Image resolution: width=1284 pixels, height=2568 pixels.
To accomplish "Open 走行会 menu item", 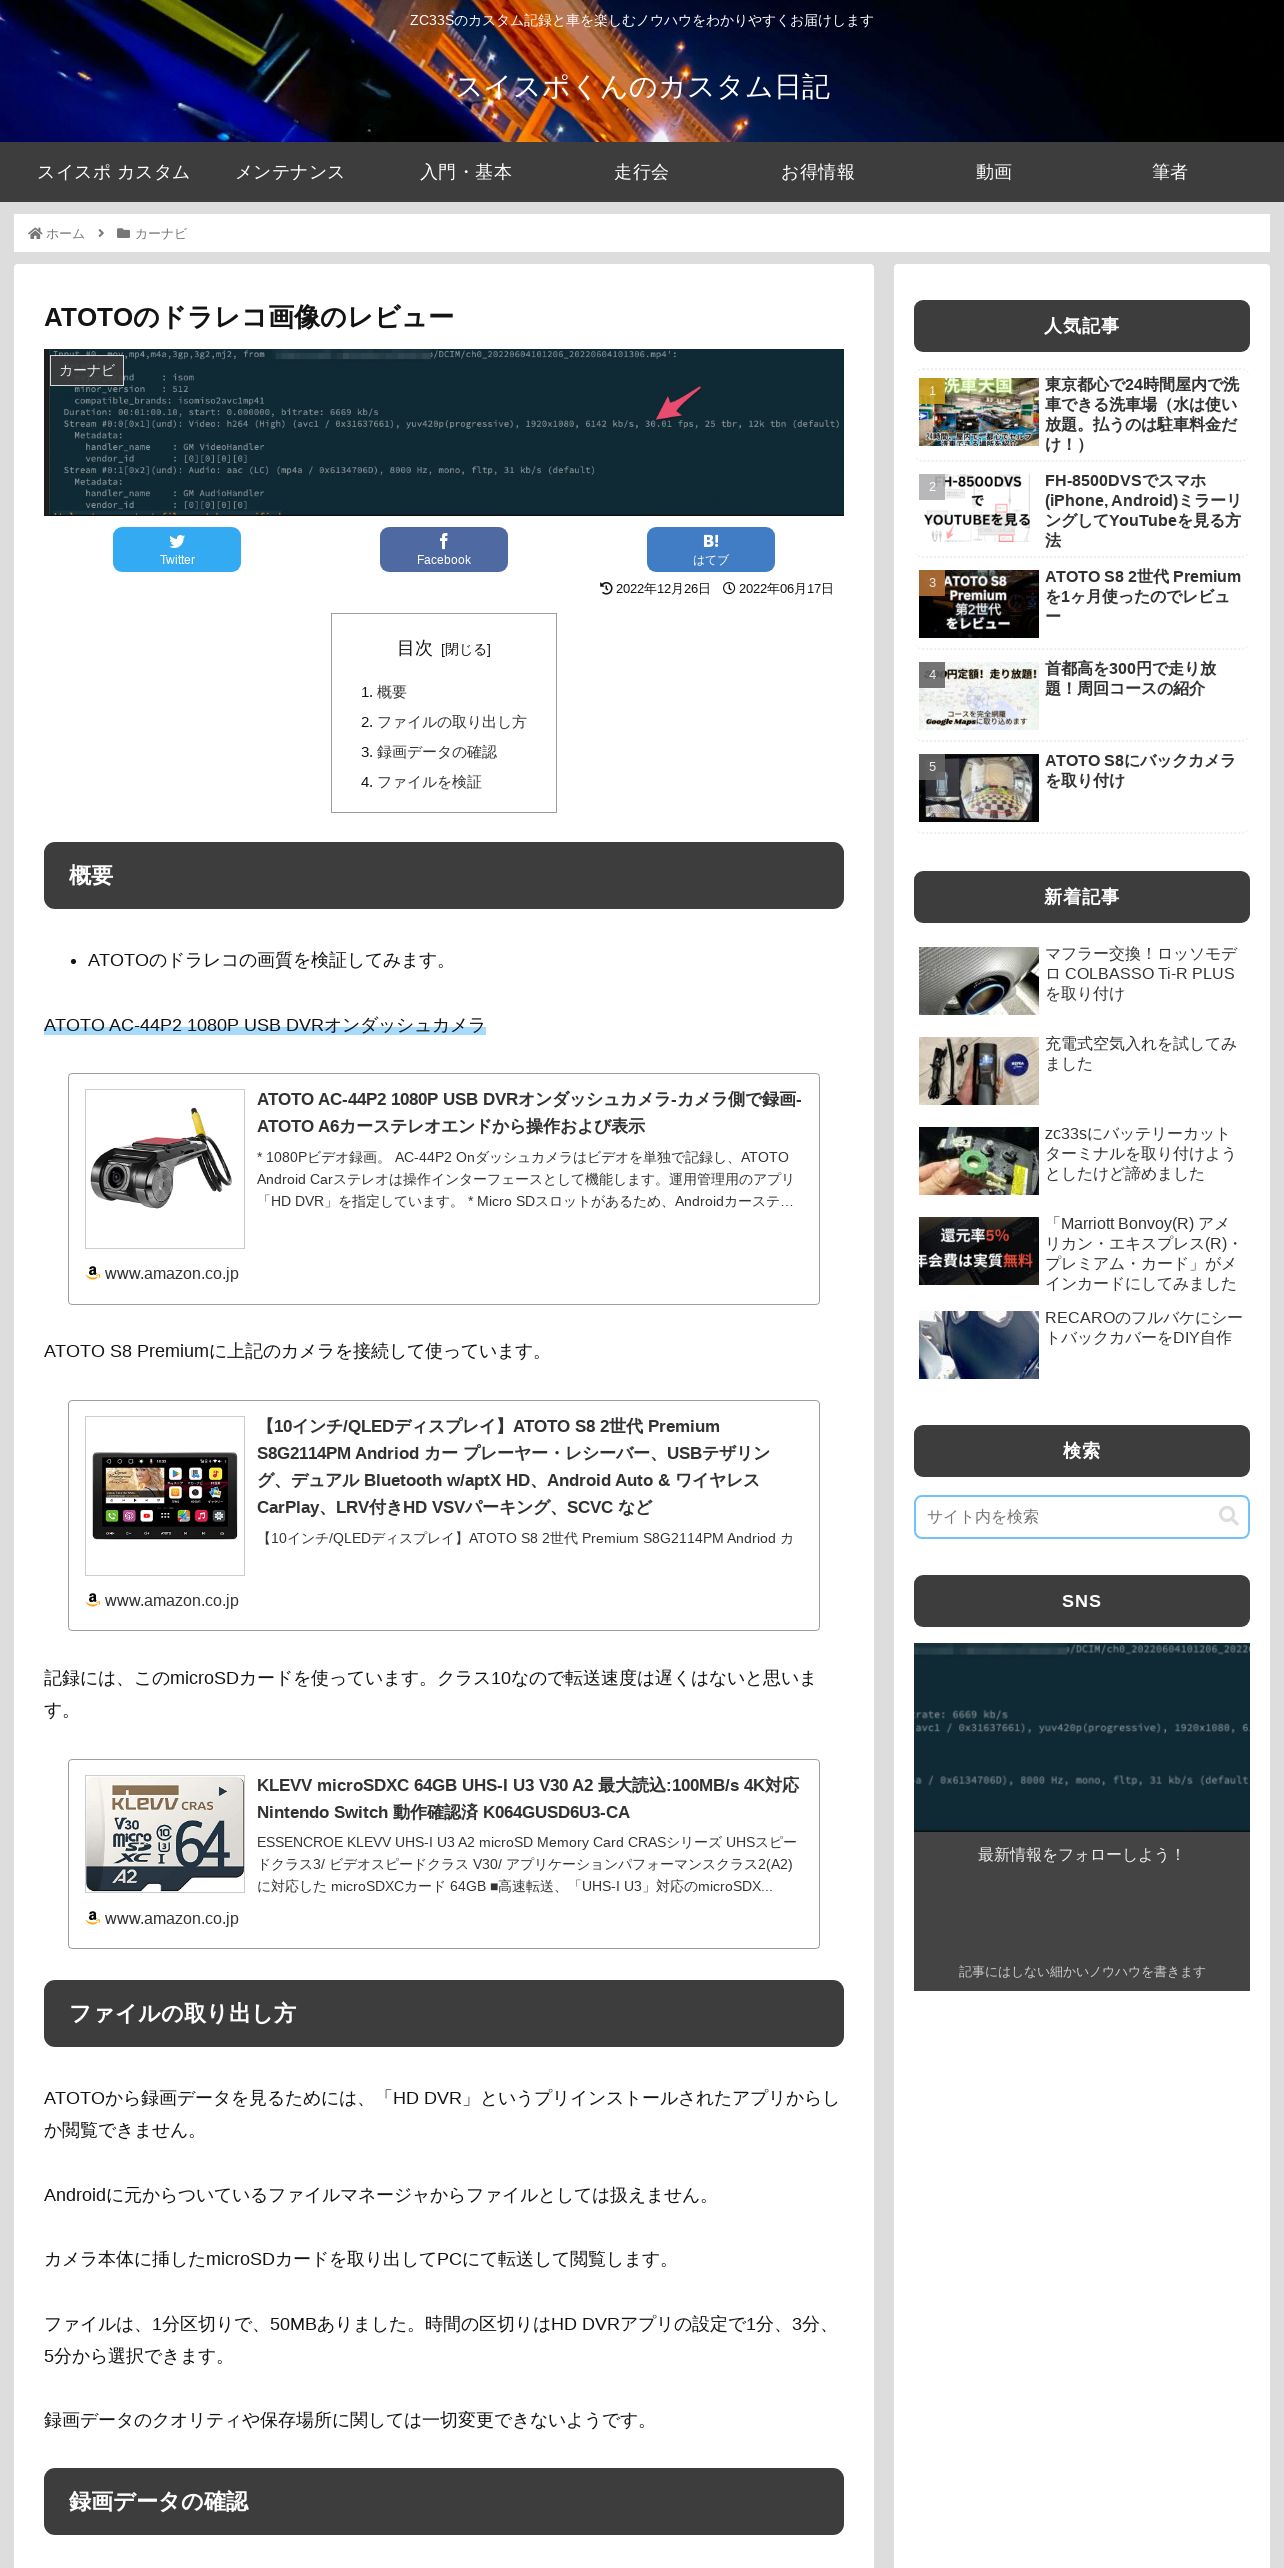I will point(642,172).
